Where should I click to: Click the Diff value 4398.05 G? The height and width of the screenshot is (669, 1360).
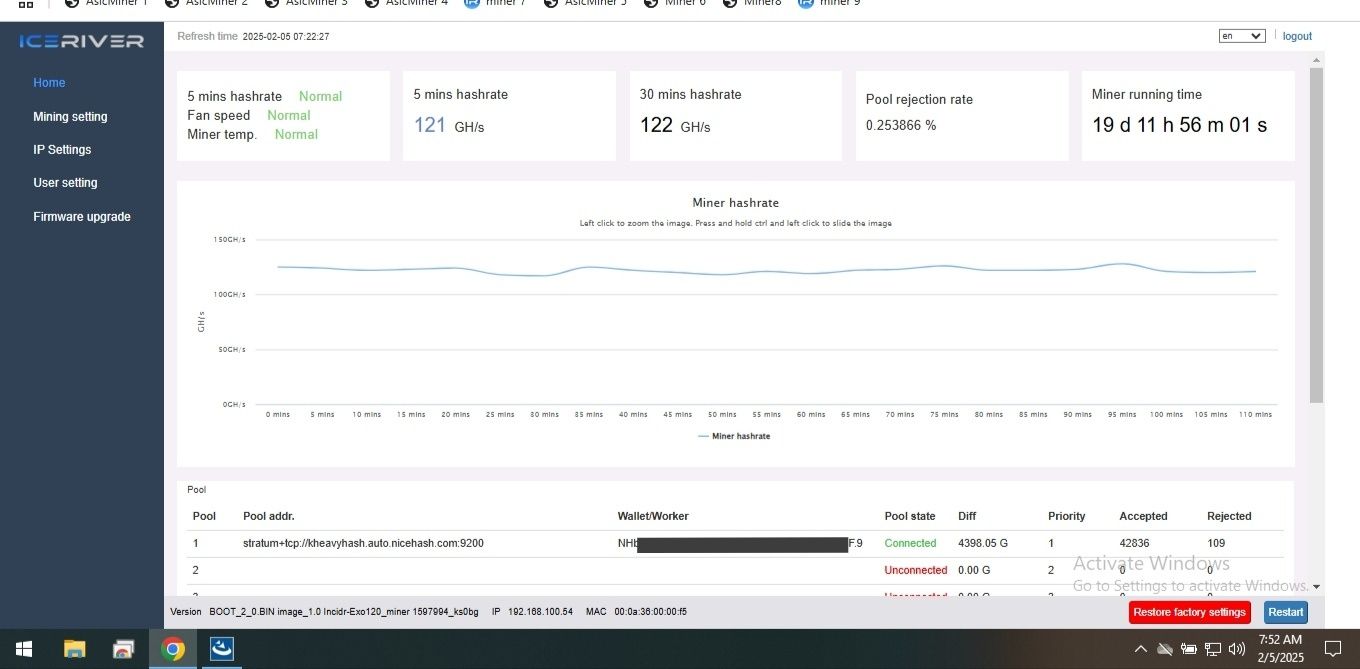[x=983, y=543]
